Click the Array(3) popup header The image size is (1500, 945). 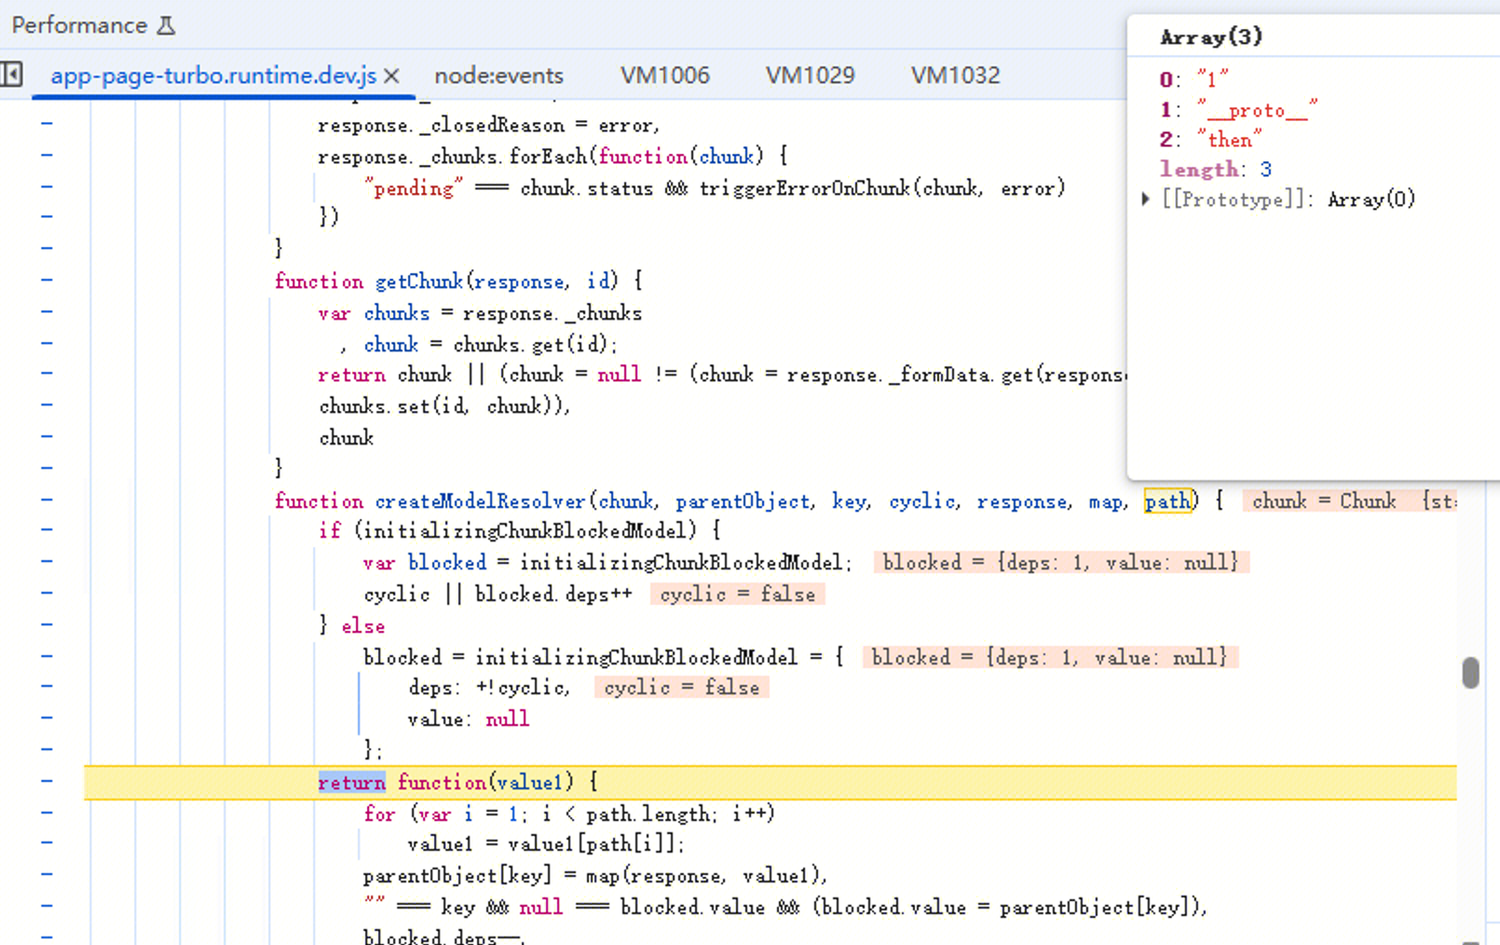[1211, 37]
